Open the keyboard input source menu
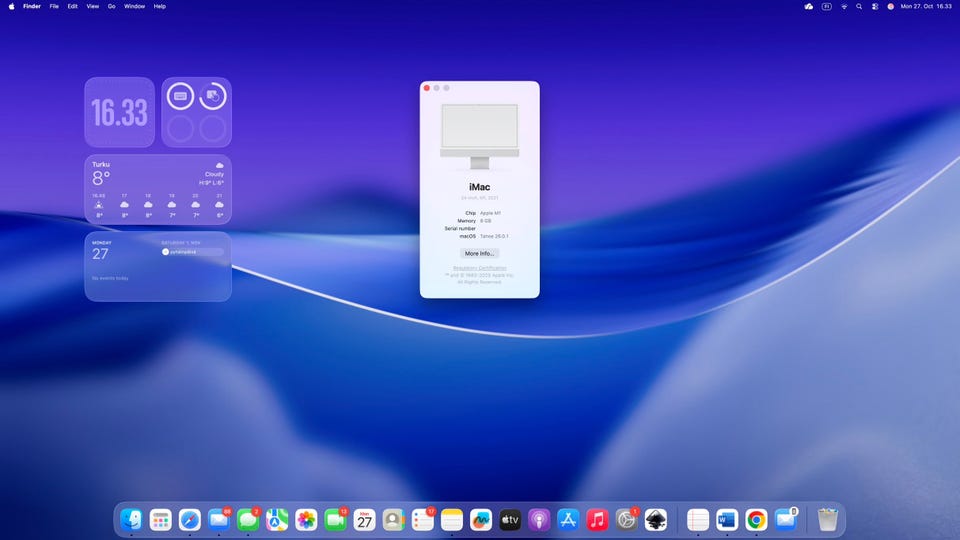 (827, 6)
